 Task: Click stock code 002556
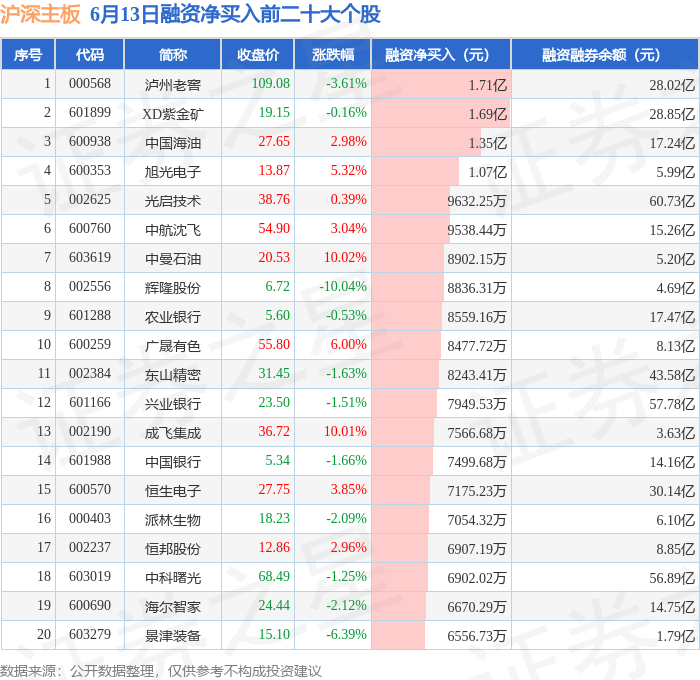coord(90,287)
